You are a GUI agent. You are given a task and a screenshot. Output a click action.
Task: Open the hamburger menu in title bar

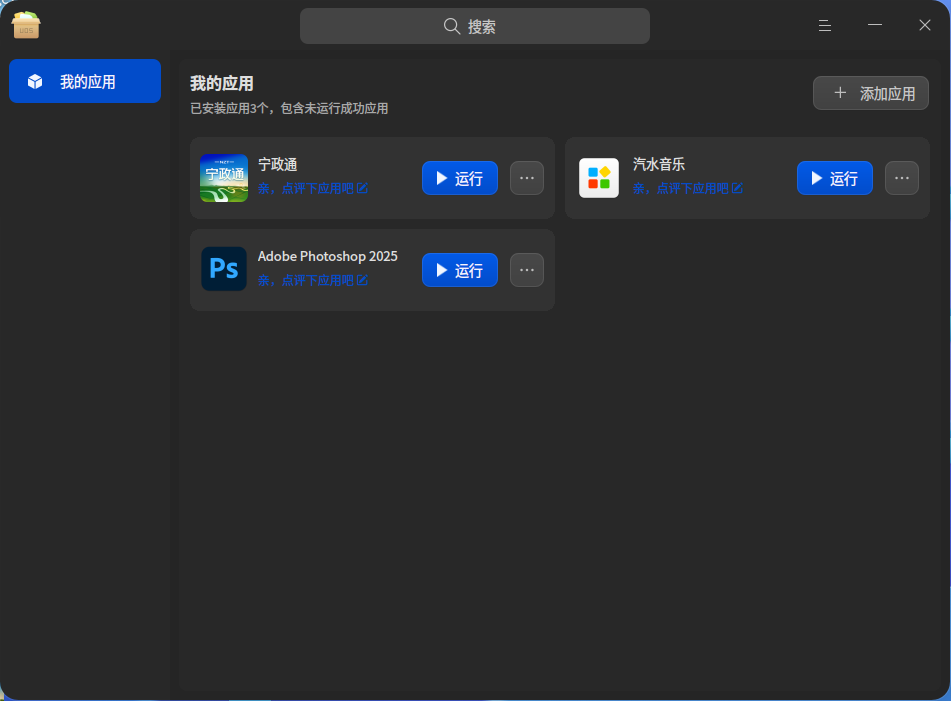824,25
